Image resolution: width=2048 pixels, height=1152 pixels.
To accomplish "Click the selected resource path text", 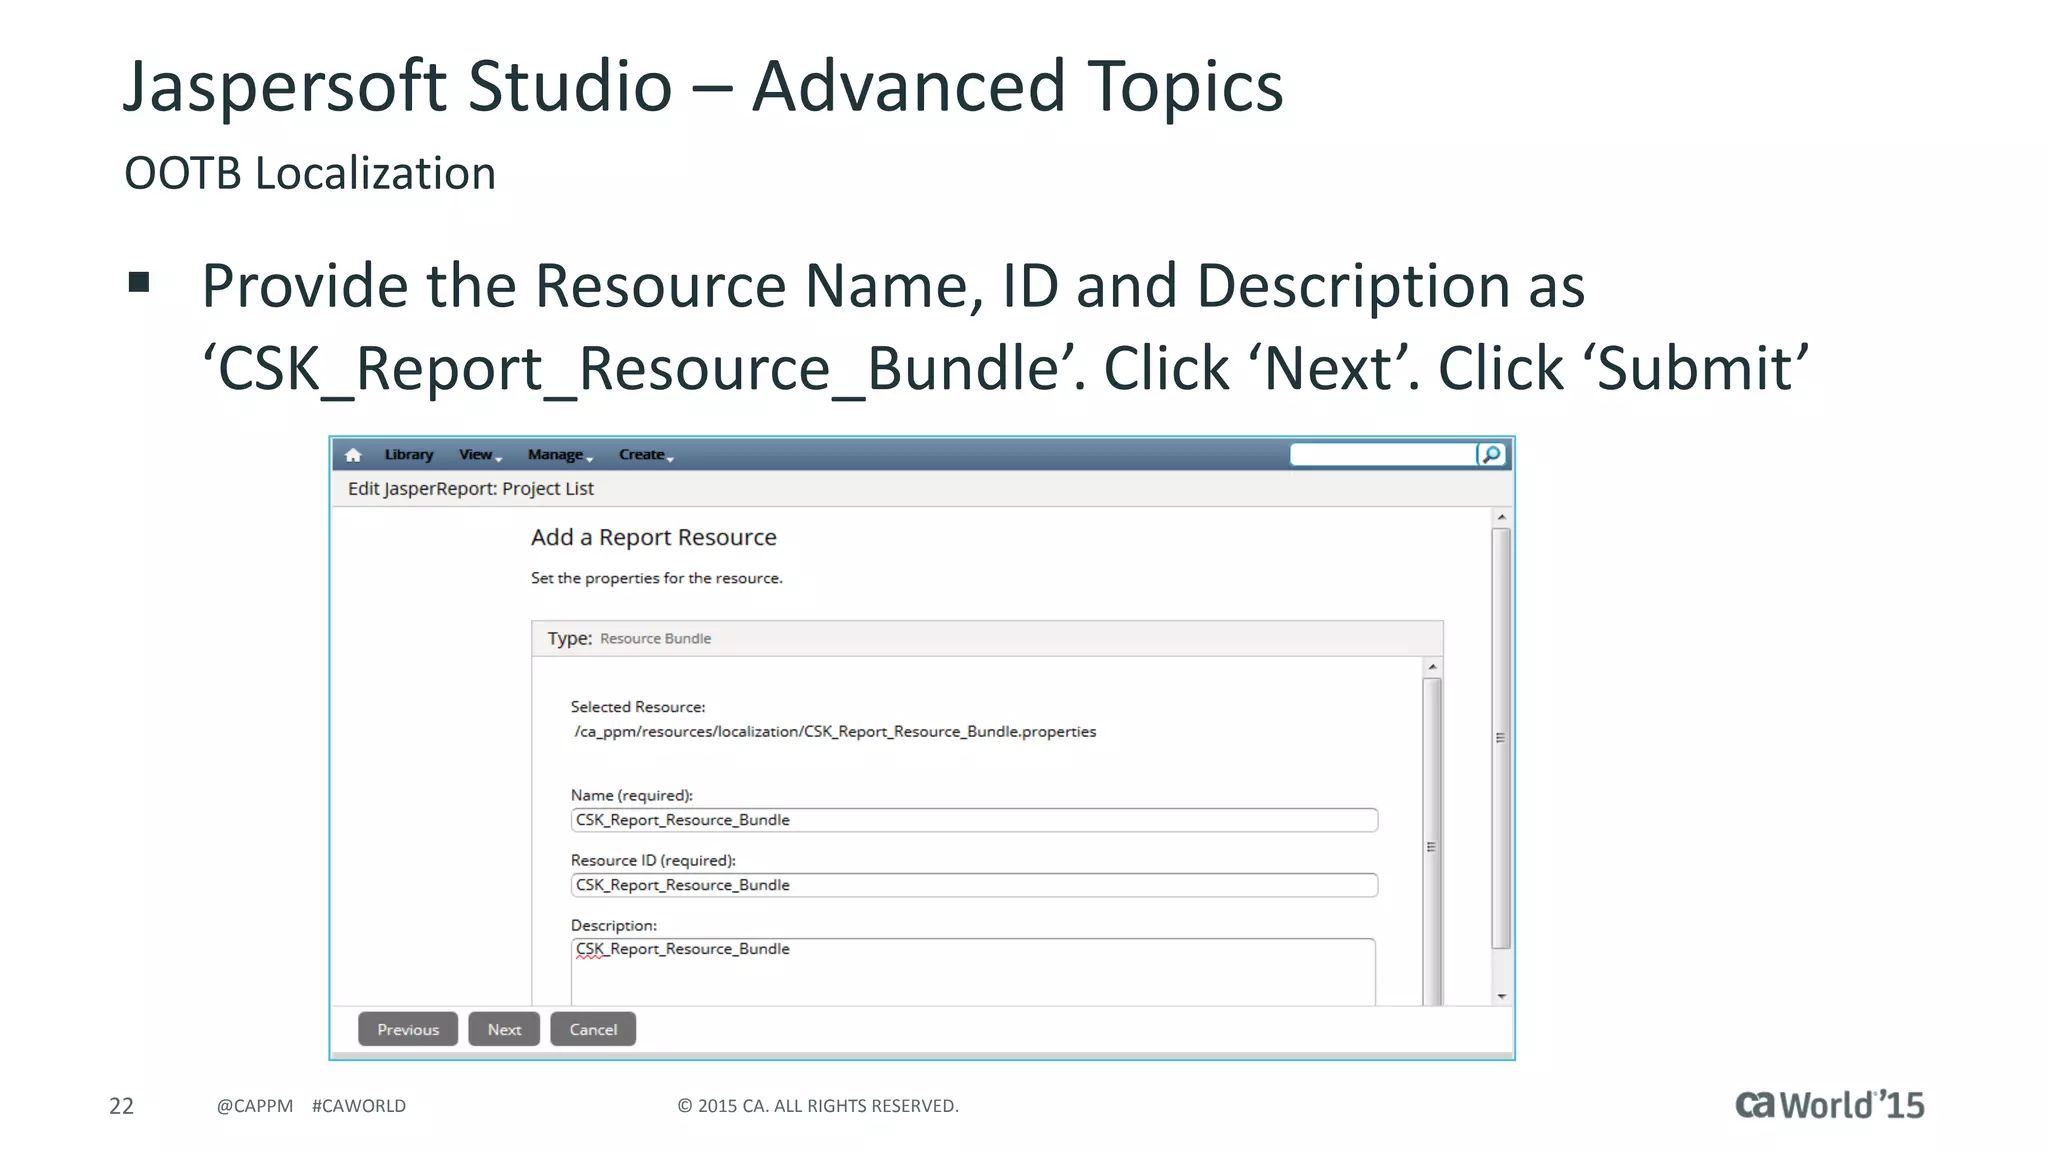I will click(x=835, y=732).
